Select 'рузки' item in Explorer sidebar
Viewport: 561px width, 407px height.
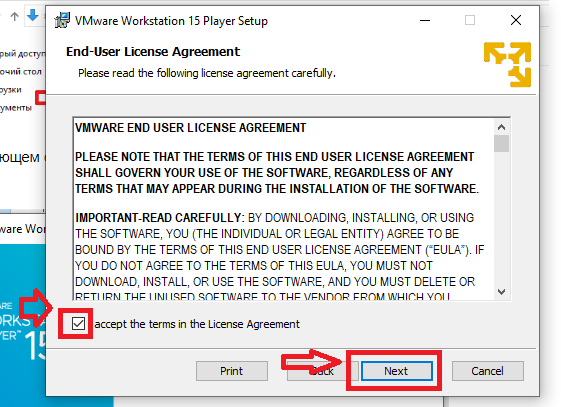(x=11, y=90)
